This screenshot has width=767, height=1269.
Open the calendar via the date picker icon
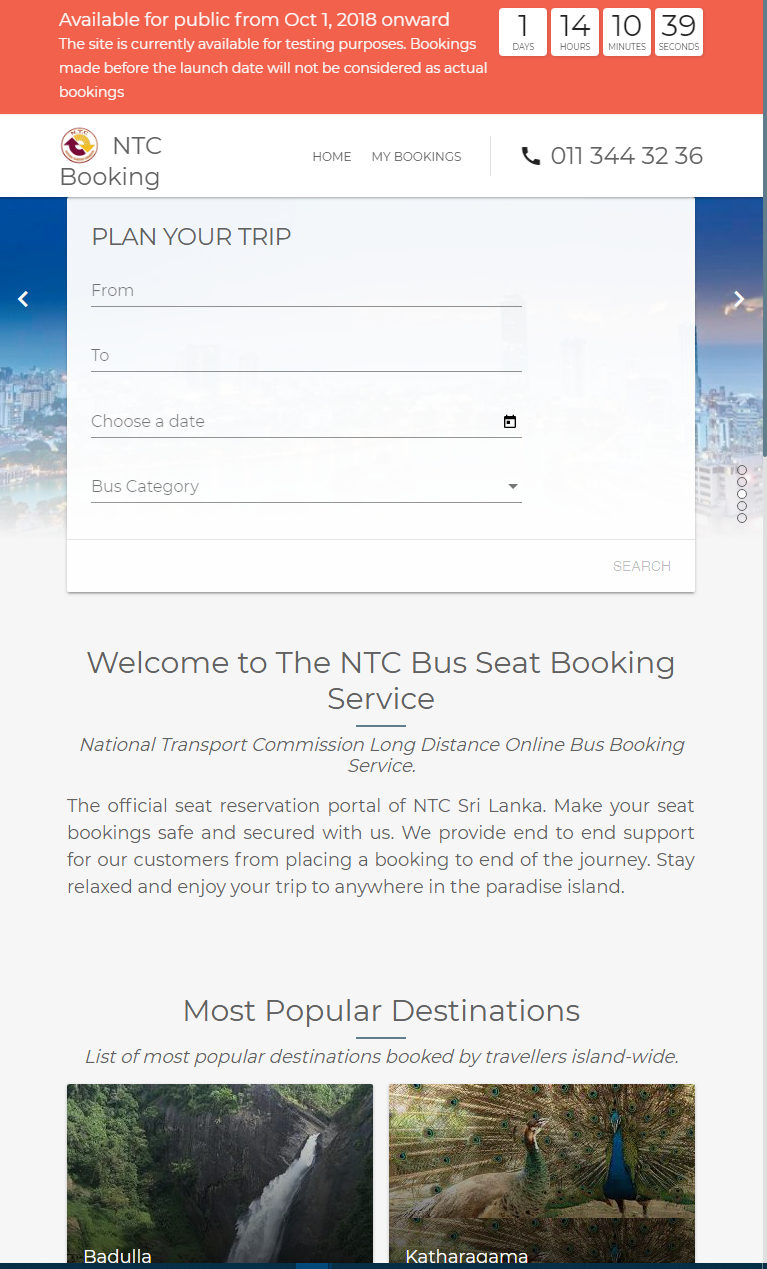pos(510,421)
